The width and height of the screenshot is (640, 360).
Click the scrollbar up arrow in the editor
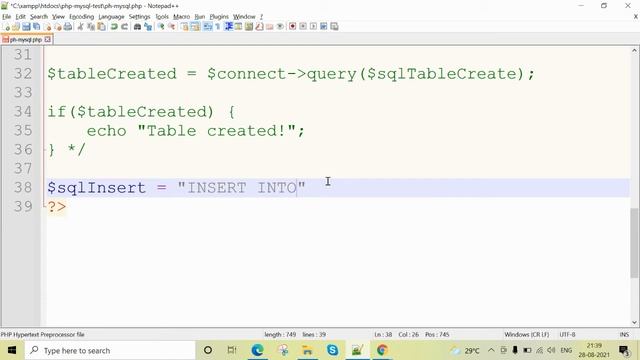click(634, 51)
